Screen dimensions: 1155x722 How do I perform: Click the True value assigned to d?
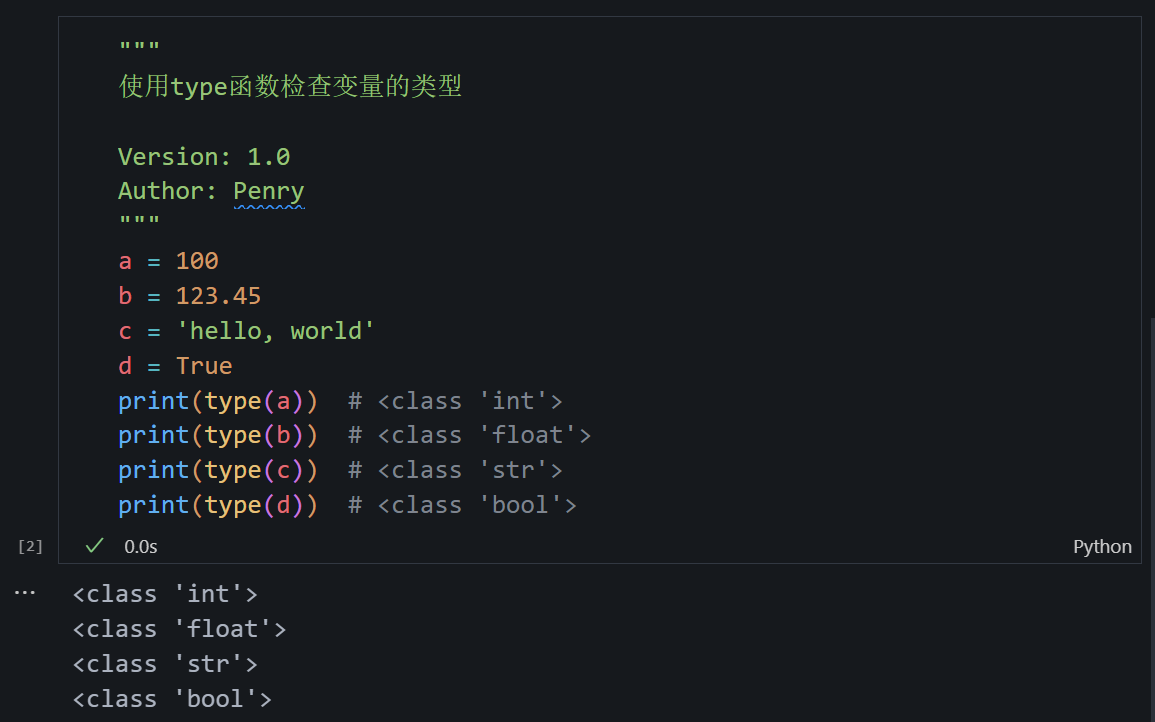(204, 366)
